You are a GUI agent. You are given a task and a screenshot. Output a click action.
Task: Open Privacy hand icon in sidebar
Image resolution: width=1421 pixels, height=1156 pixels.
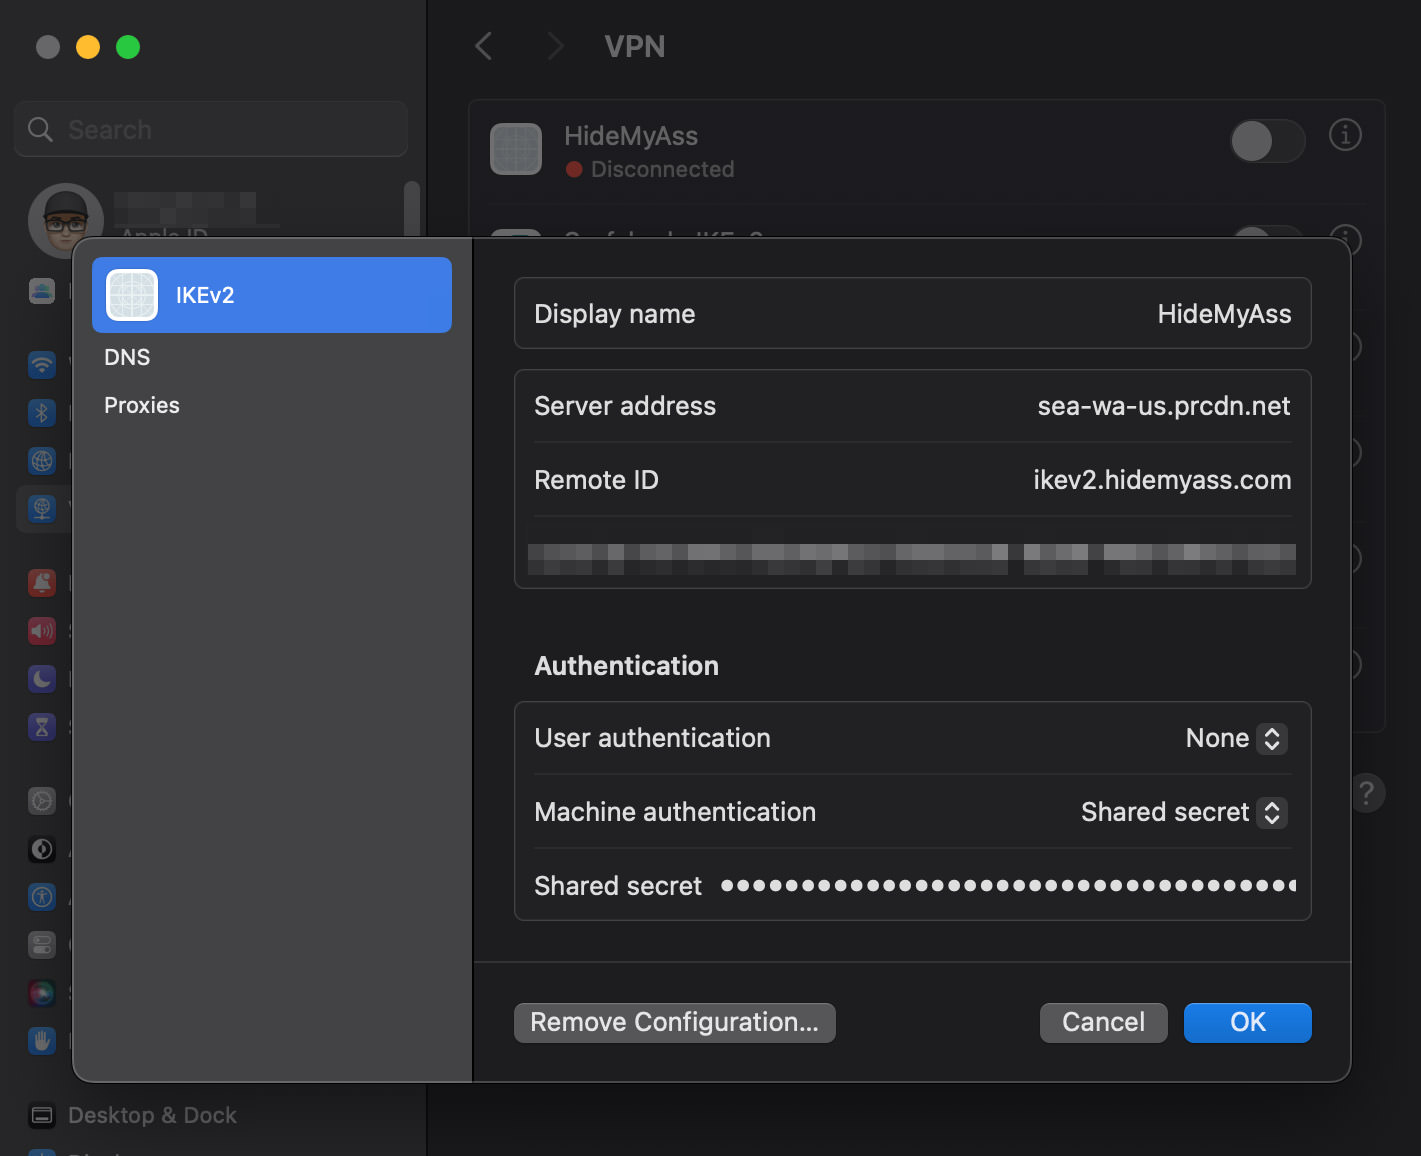[42, 1040]
